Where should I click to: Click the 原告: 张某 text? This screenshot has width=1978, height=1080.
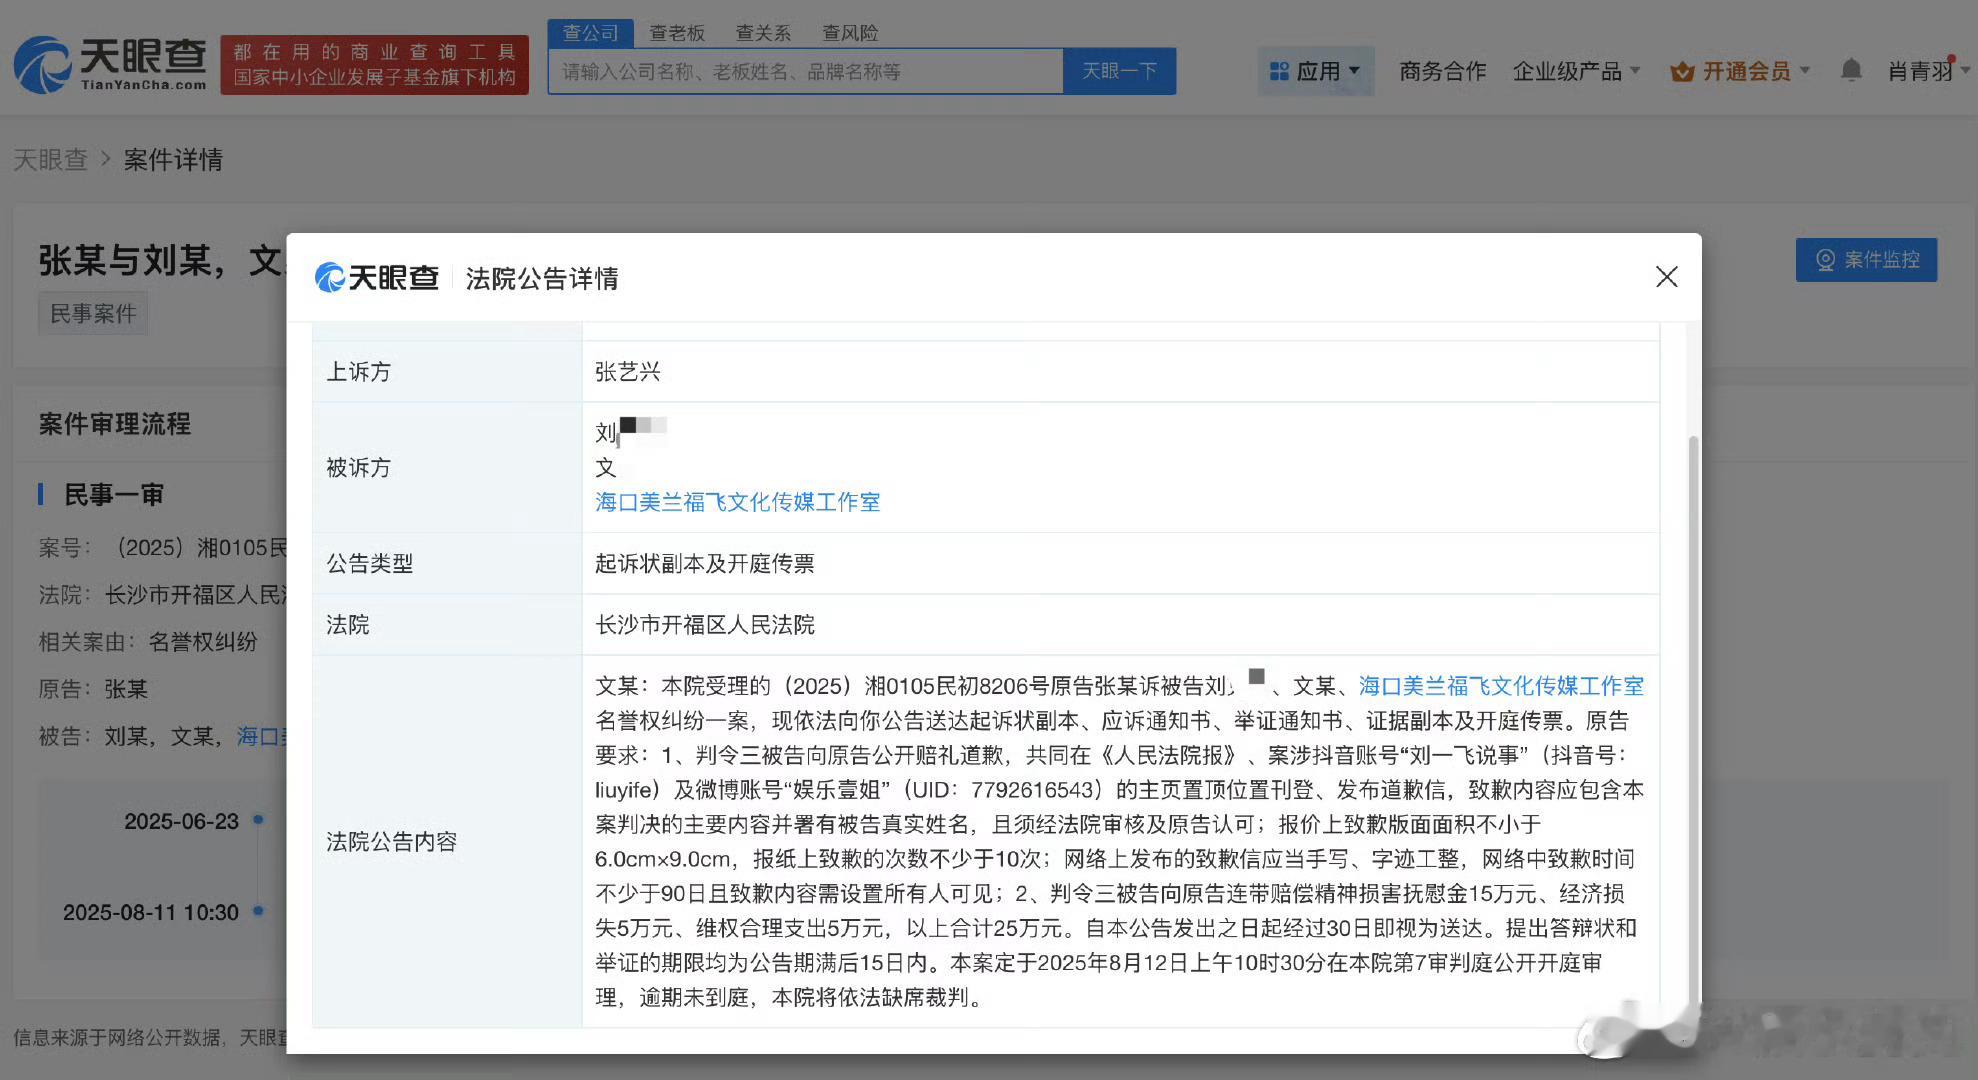click(93, 689)
